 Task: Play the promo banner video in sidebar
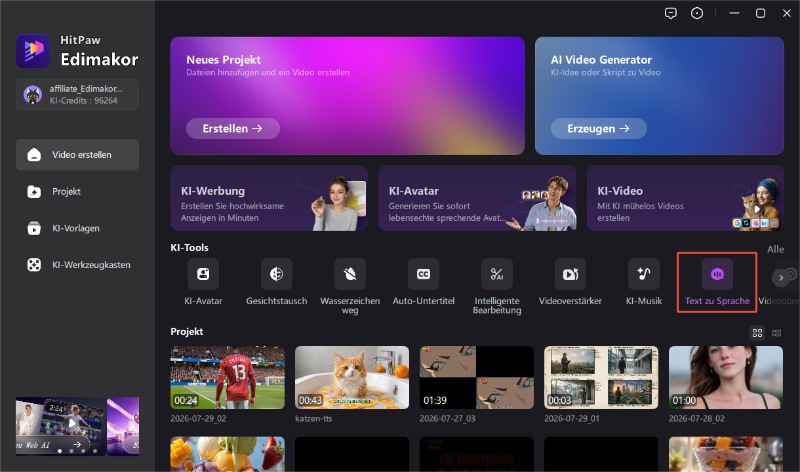[72, 423]
